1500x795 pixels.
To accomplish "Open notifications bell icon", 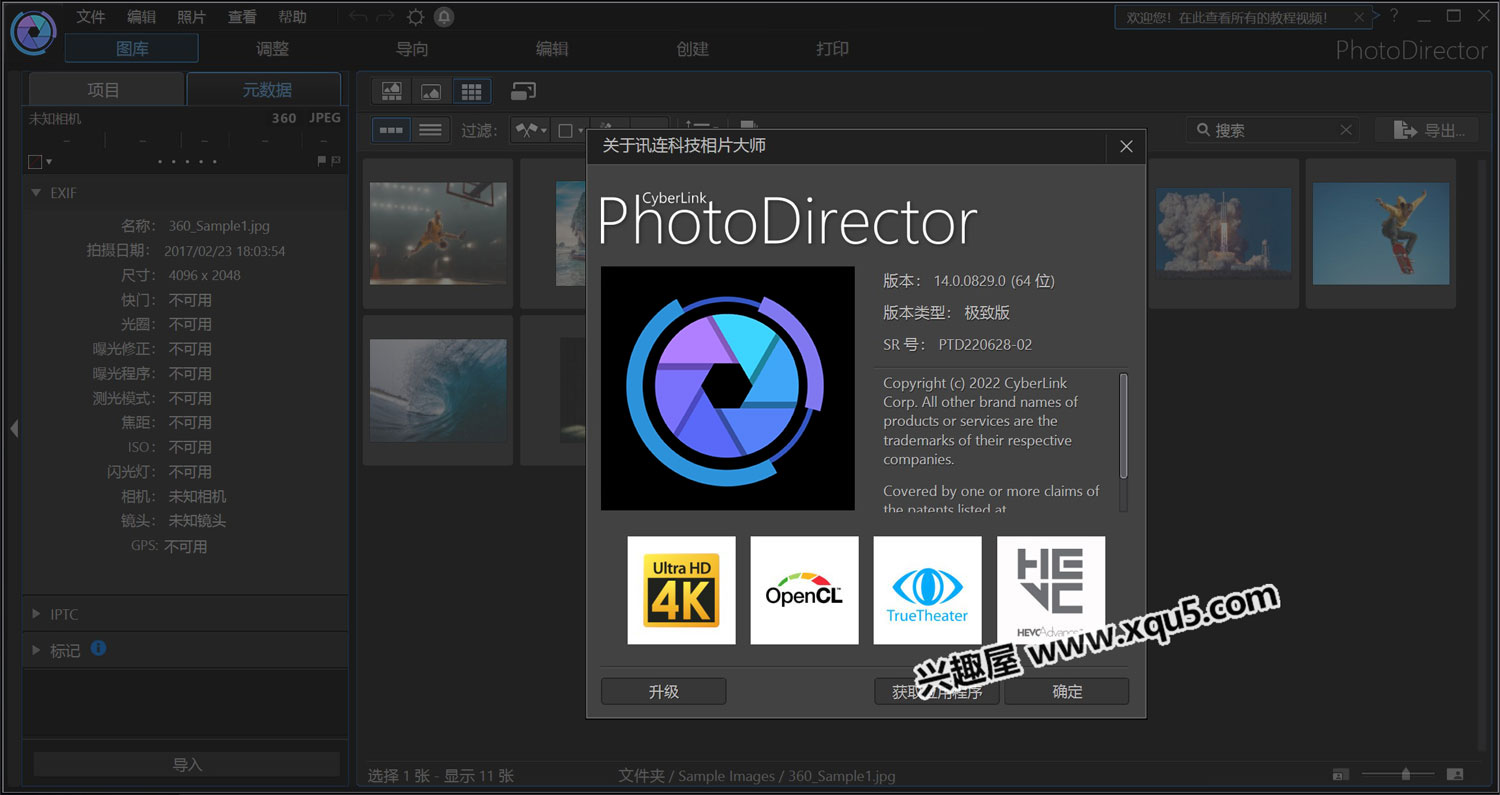I will click(x=443, y=17).
